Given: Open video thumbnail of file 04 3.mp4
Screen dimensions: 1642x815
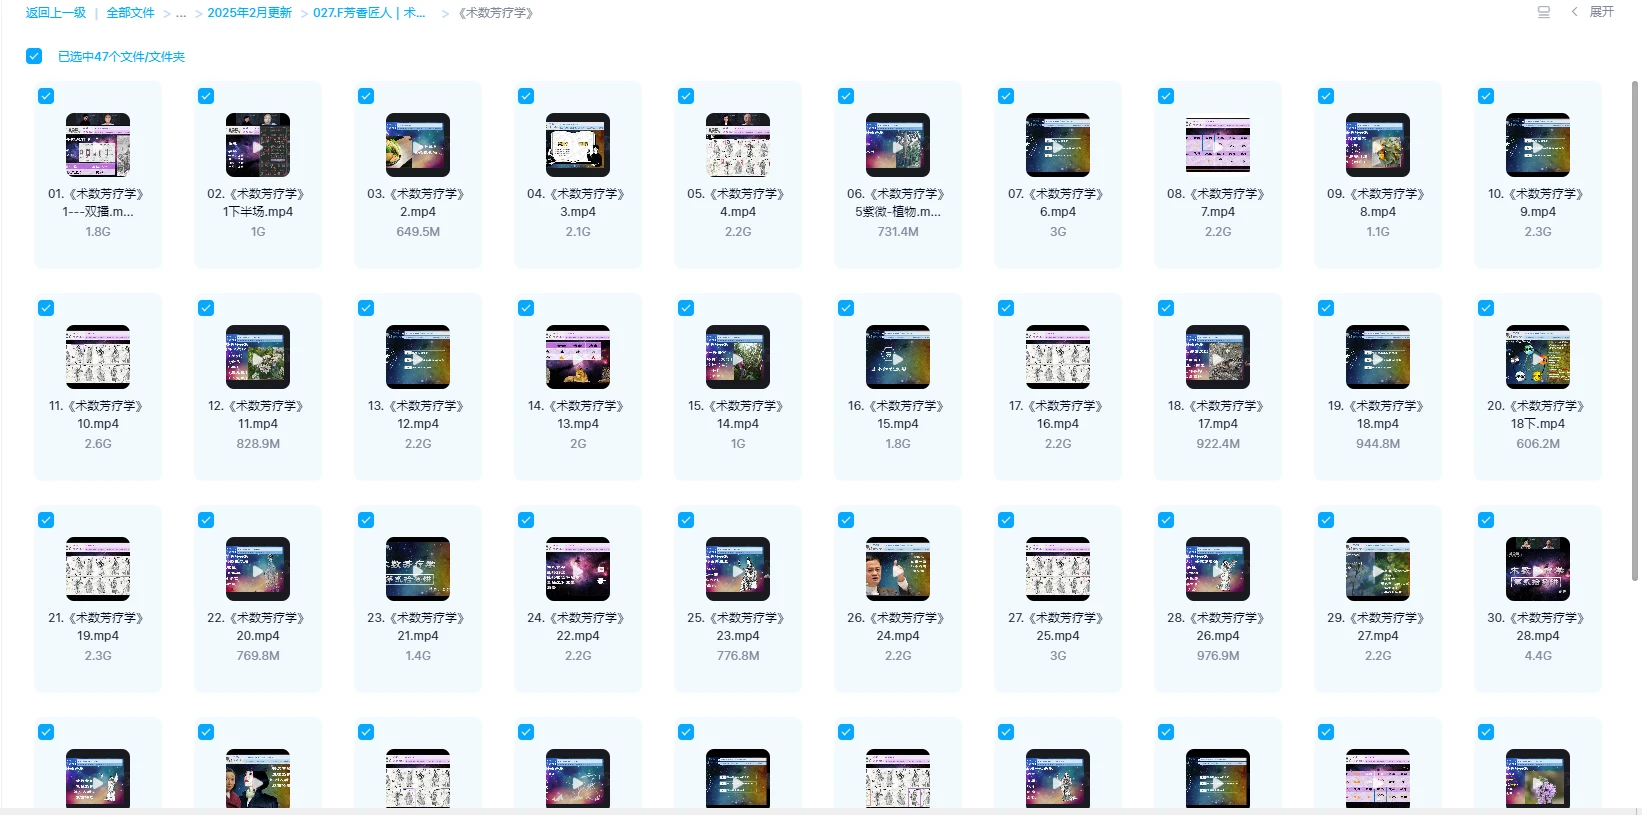Looking at the screenshot, I should pos(578,145).
